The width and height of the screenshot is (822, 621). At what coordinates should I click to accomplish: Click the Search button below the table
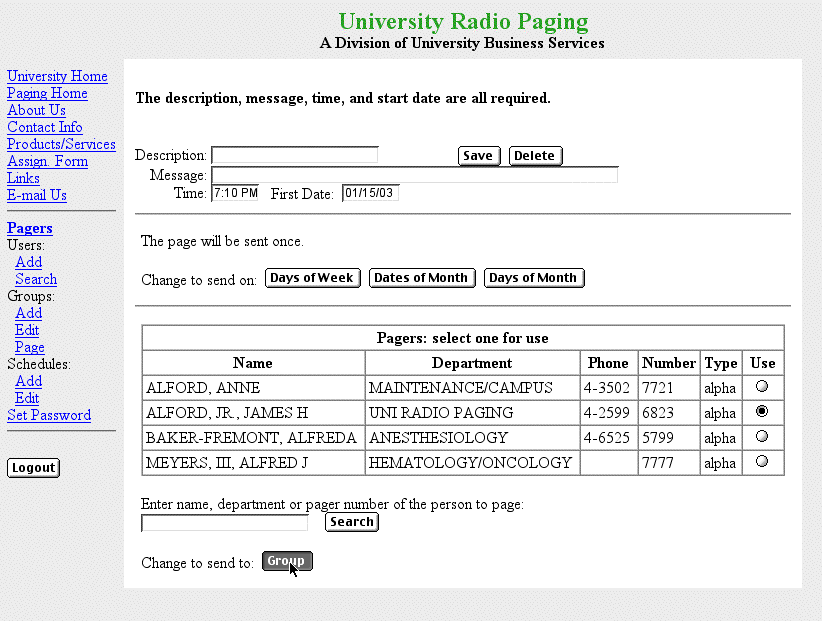pyautogui.click(x=352, y=522)
